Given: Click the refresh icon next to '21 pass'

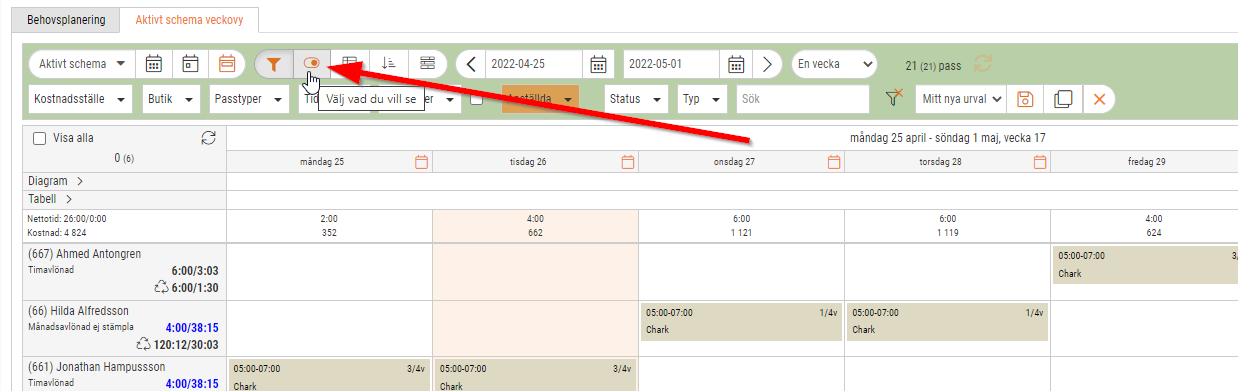Looking at the screenshot, I should [983, 64].
